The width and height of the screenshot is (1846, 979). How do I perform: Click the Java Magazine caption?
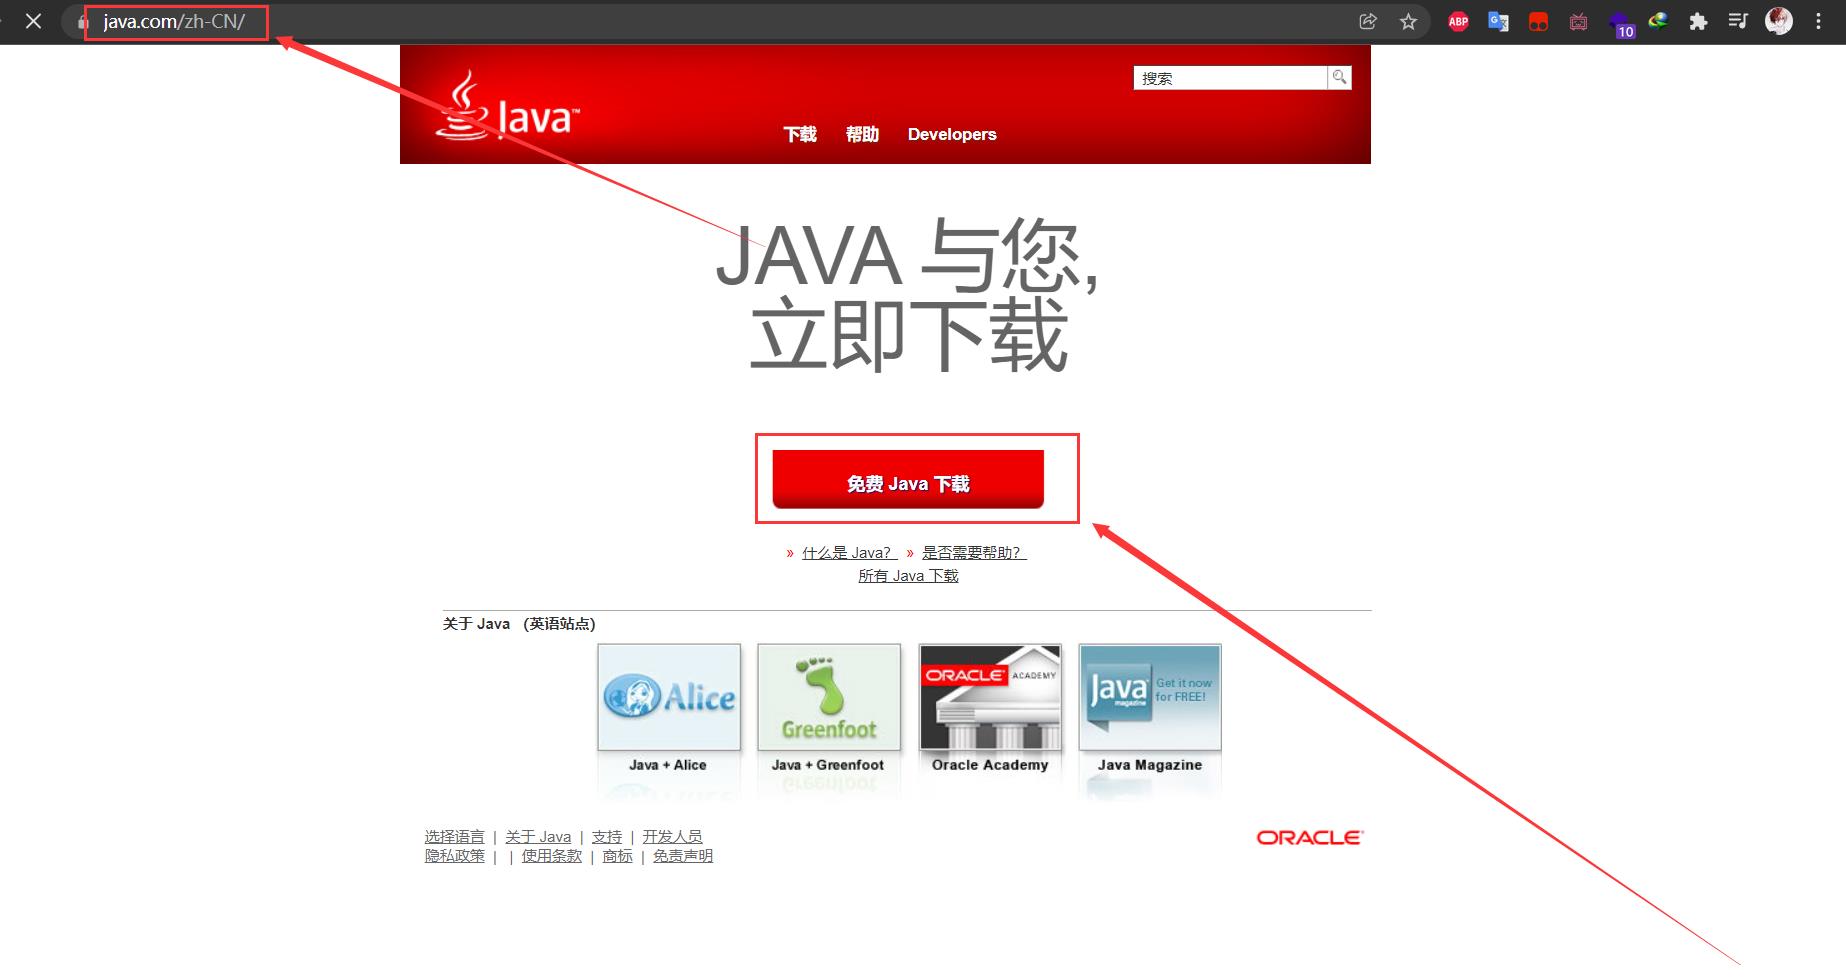point(1150,765)
